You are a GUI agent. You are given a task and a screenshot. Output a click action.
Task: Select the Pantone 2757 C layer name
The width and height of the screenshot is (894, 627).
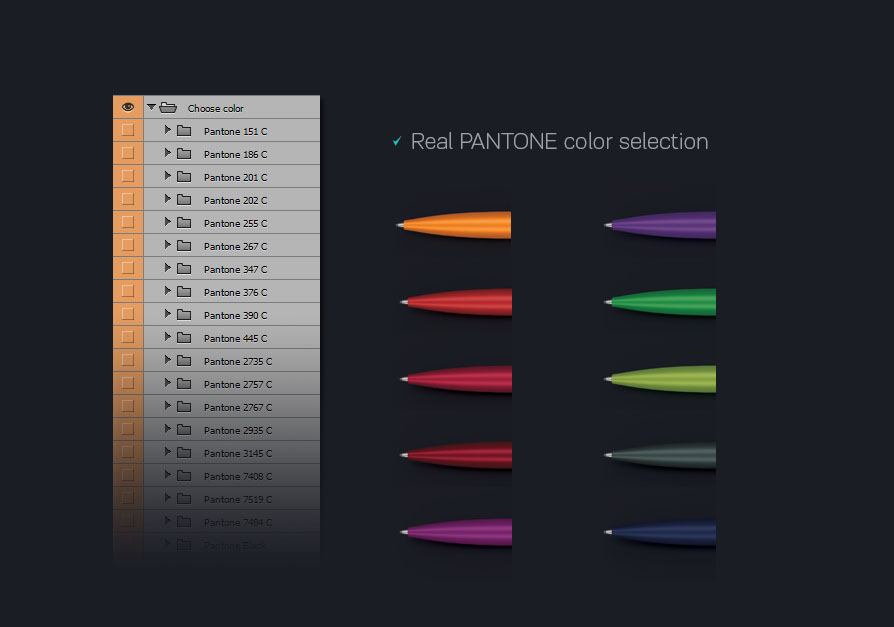237,384
